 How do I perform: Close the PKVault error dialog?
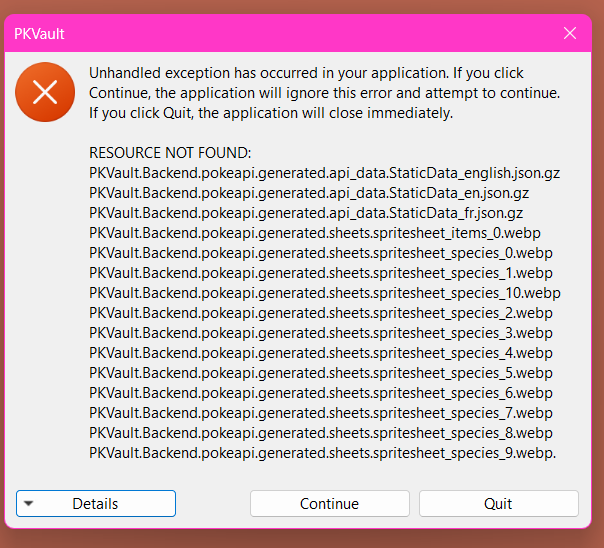click(570, 33)
